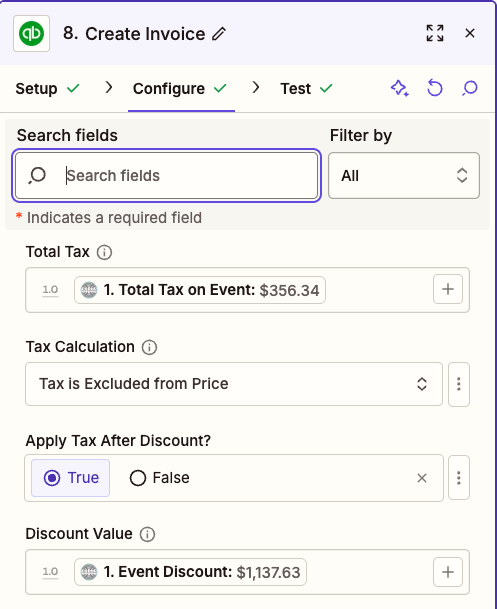Image resolution: width=497 pixels, height=609 pixels.
Task: Show info tooltip for Discount Value
Action: [147, 534]
